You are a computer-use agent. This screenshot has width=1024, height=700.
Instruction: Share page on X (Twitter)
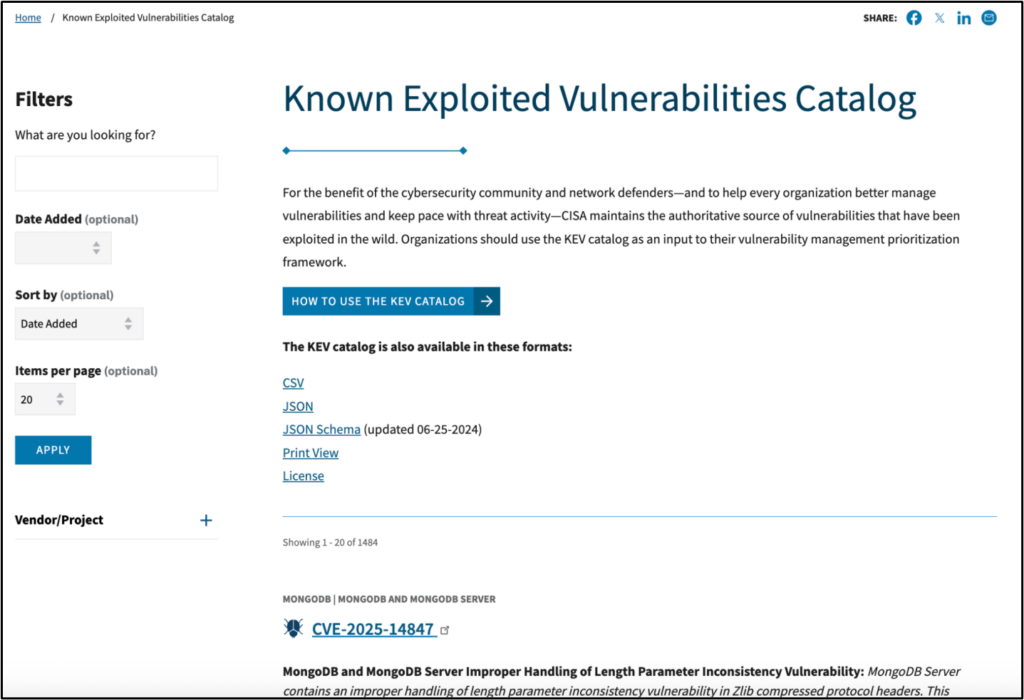pyautogui.click(x=939, y=18)
